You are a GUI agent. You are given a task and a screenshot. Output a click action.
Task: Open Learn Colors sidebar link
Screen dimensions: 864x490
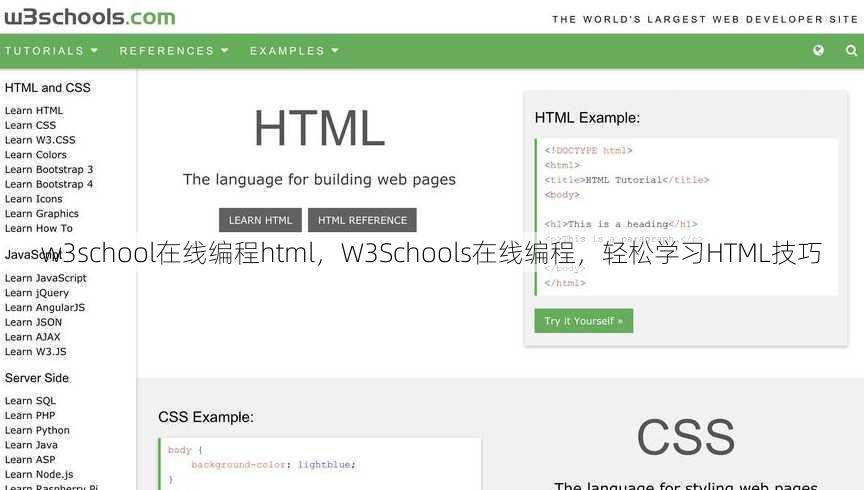[x=36, y=155]
